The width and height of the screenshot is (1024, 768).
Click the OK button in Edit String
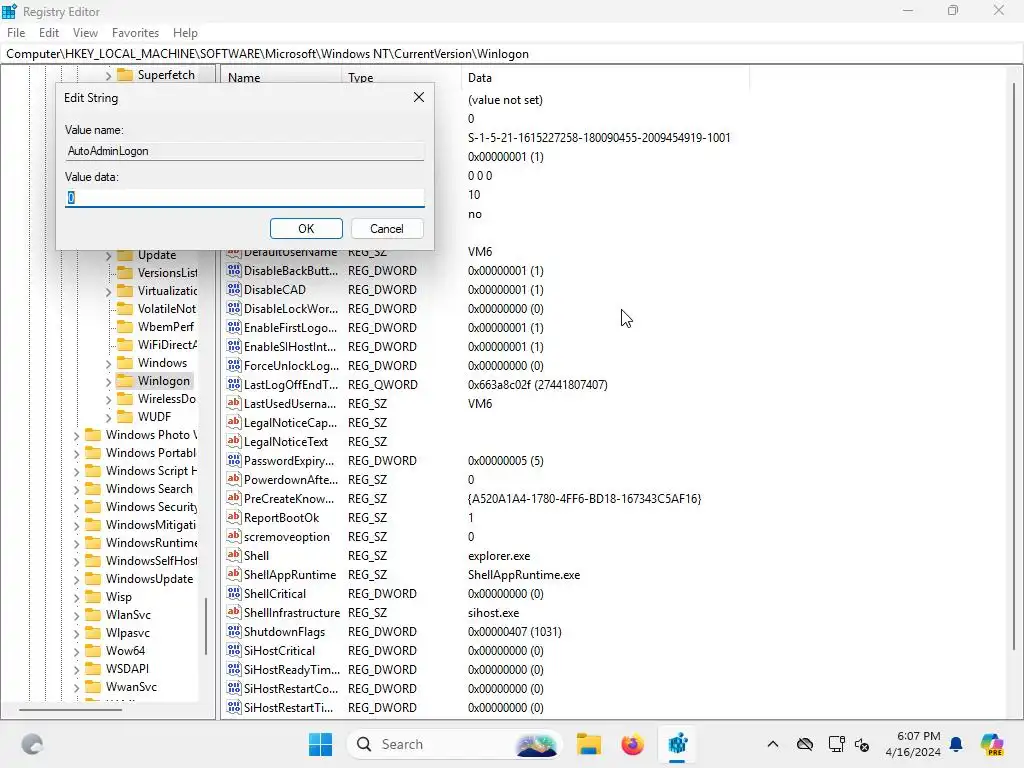point(306,229)
